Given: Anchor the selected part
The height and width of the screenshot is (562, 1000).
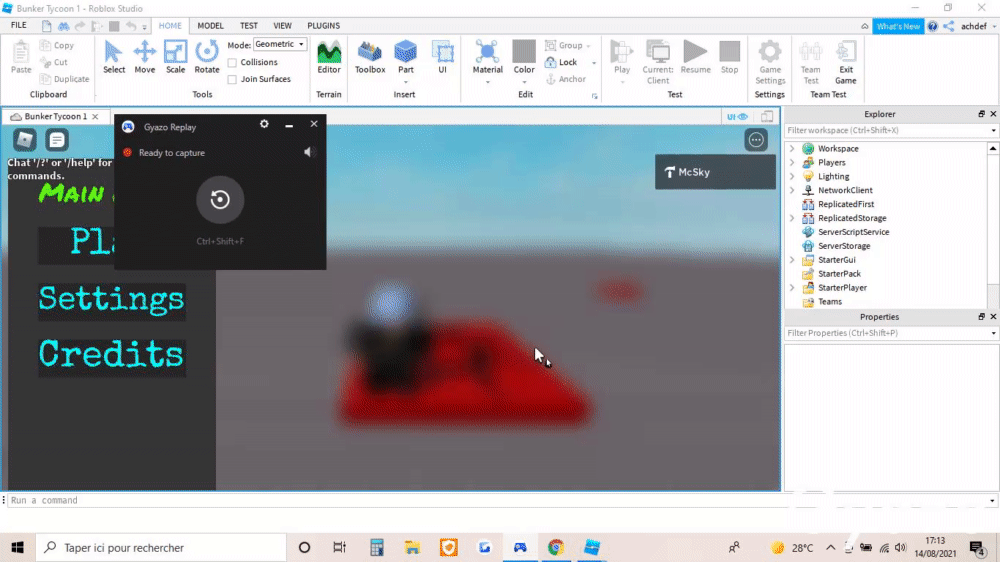Looking at the screenshot, I should point(566,78).
